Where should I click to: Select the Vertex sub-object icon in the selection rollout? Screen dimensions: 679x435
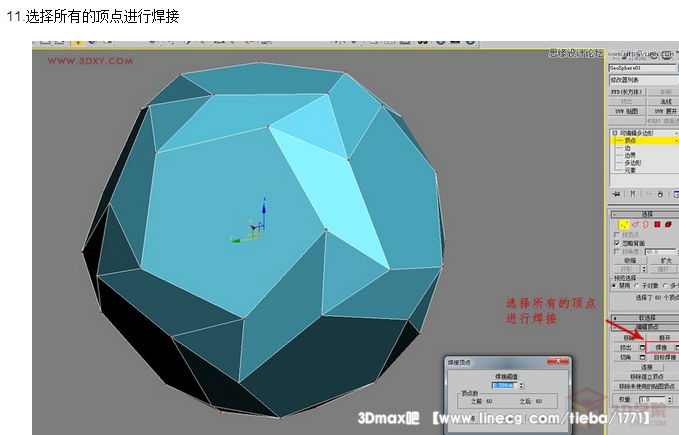(x=624, y=224)
